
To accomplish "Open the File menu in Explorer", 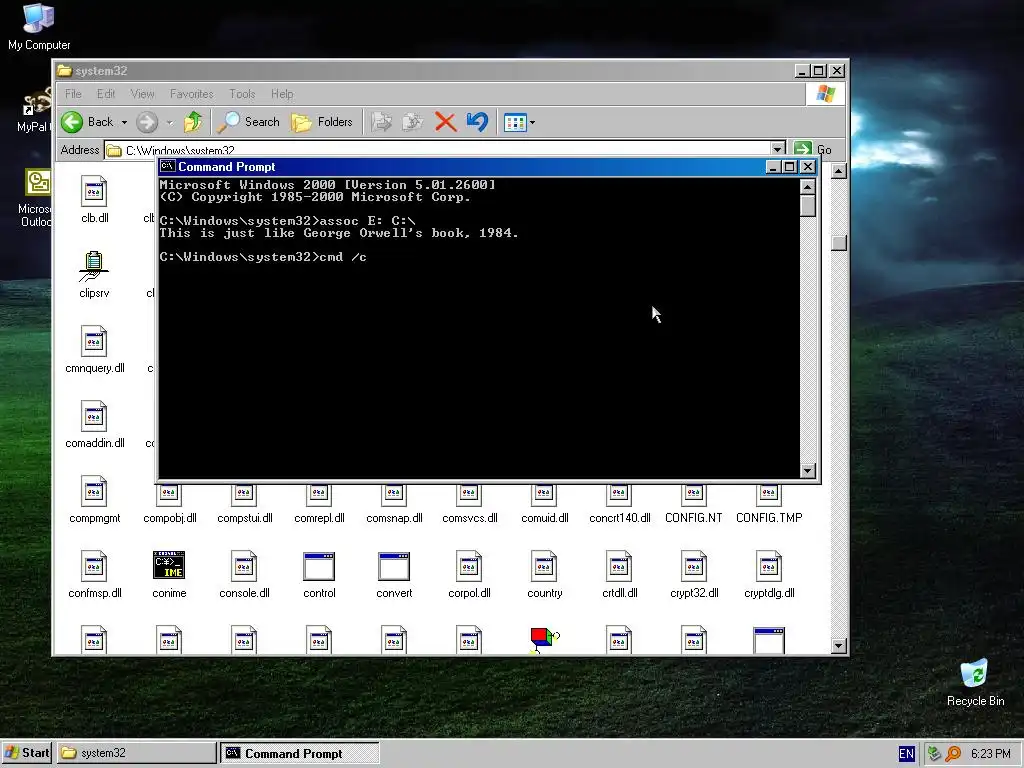I will [73, 94].
